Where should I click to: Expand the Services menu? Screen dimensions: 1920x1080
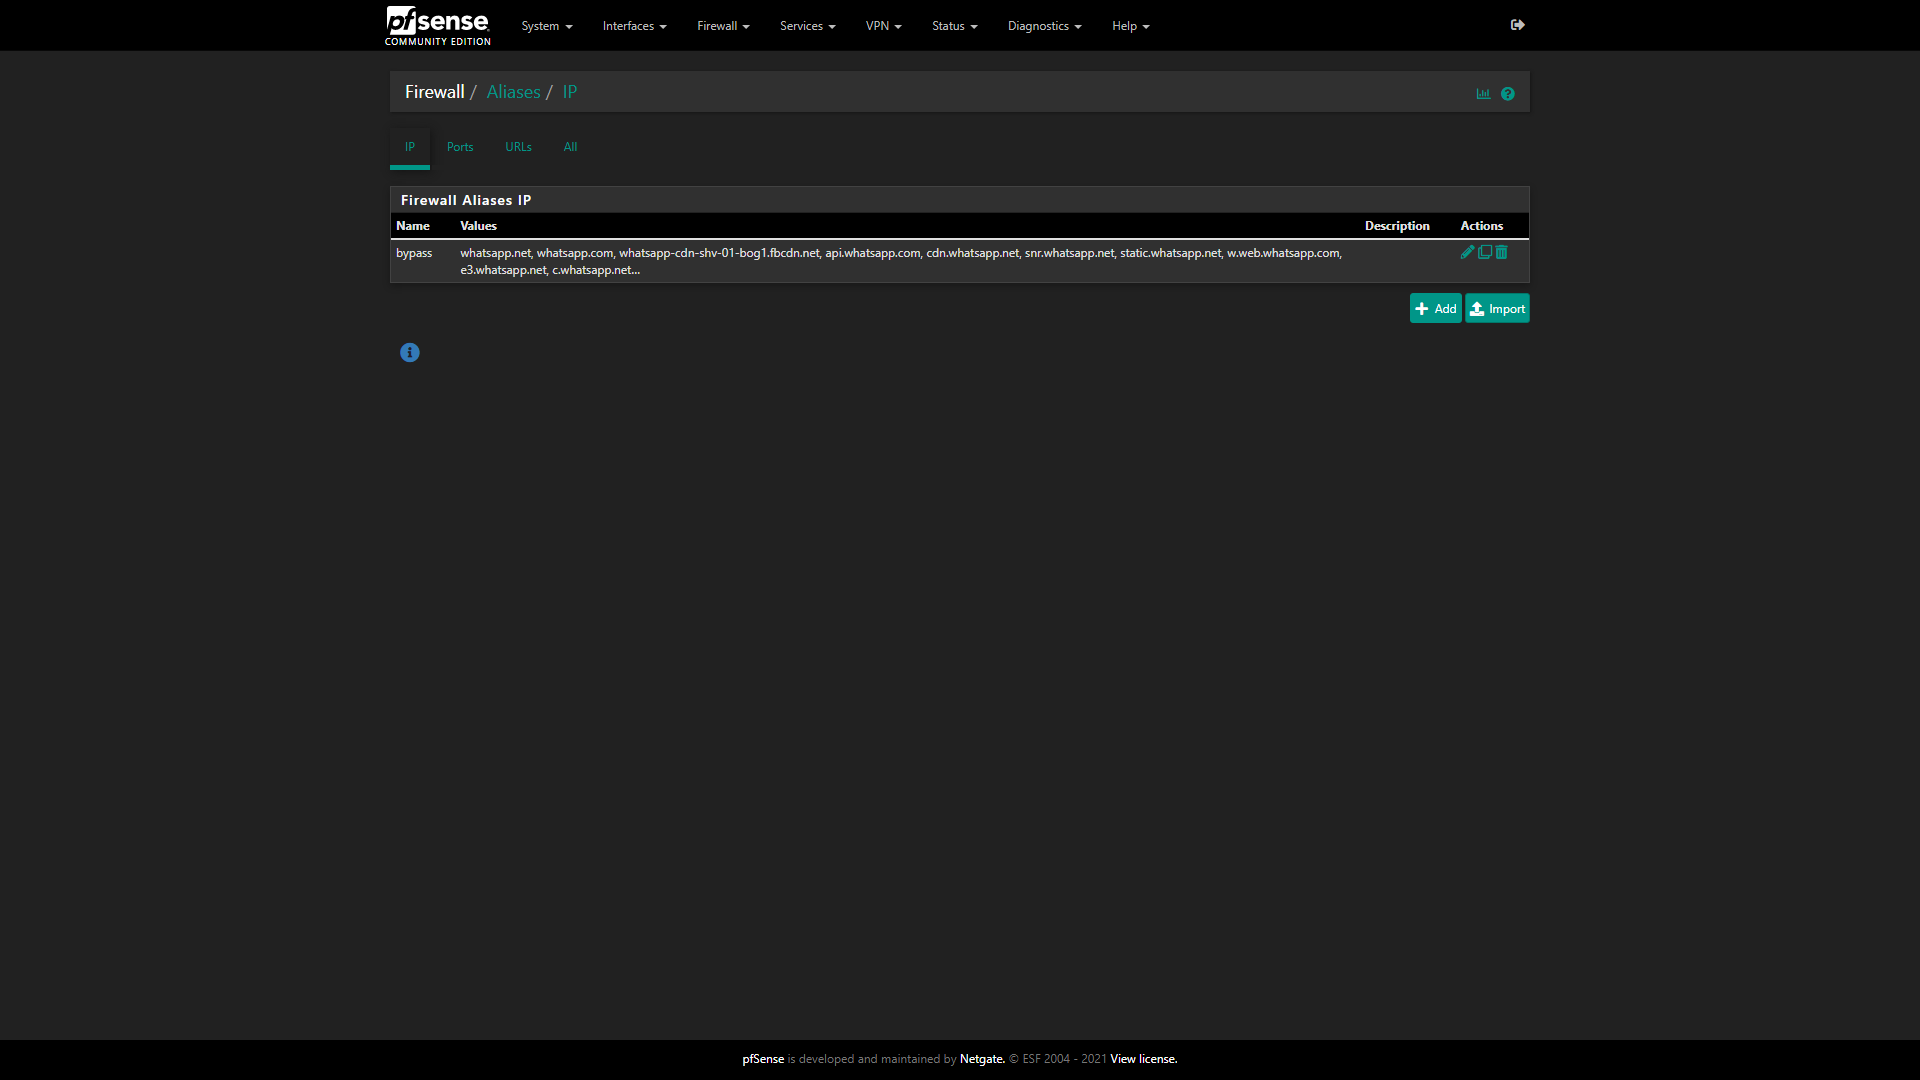pyautogui.click(x=808, y=26)
